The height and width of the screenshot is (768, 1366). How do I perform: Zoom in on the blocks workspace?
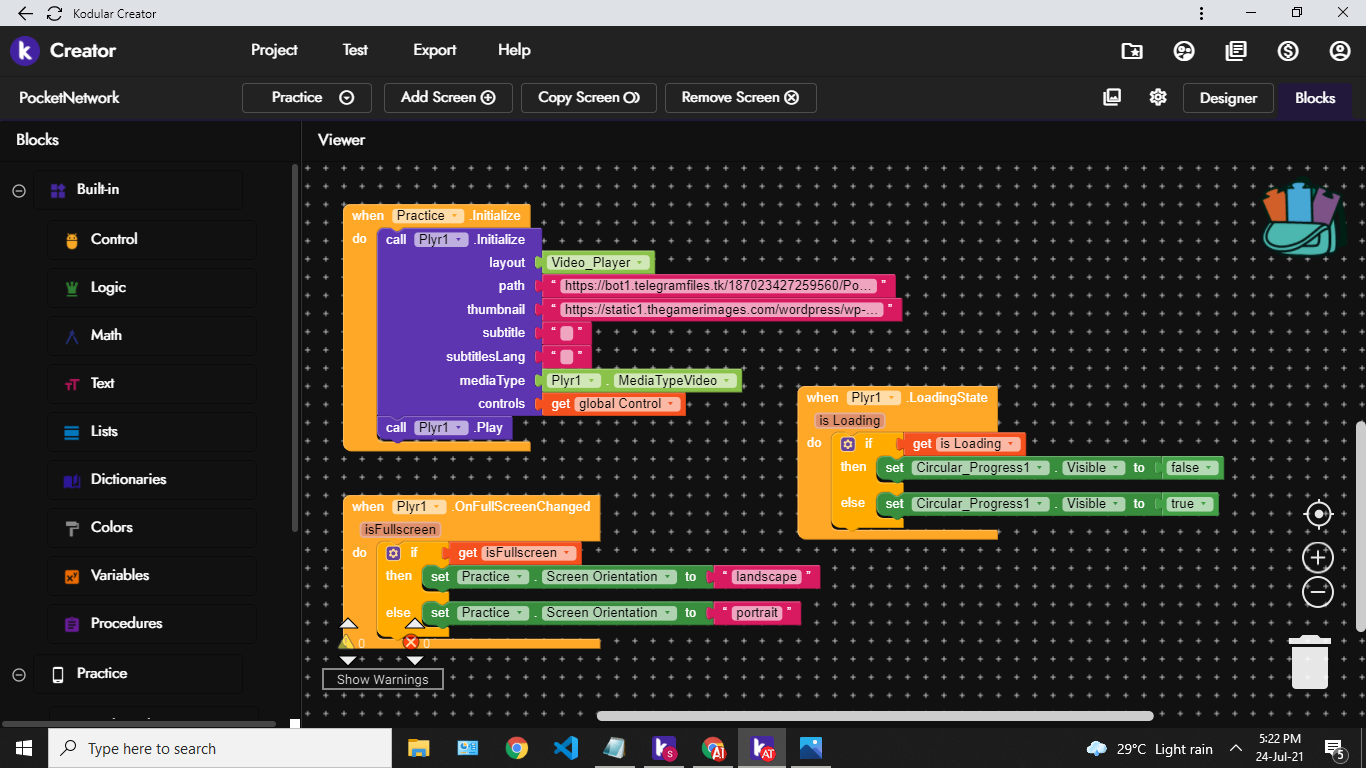tap(1318, 557)
